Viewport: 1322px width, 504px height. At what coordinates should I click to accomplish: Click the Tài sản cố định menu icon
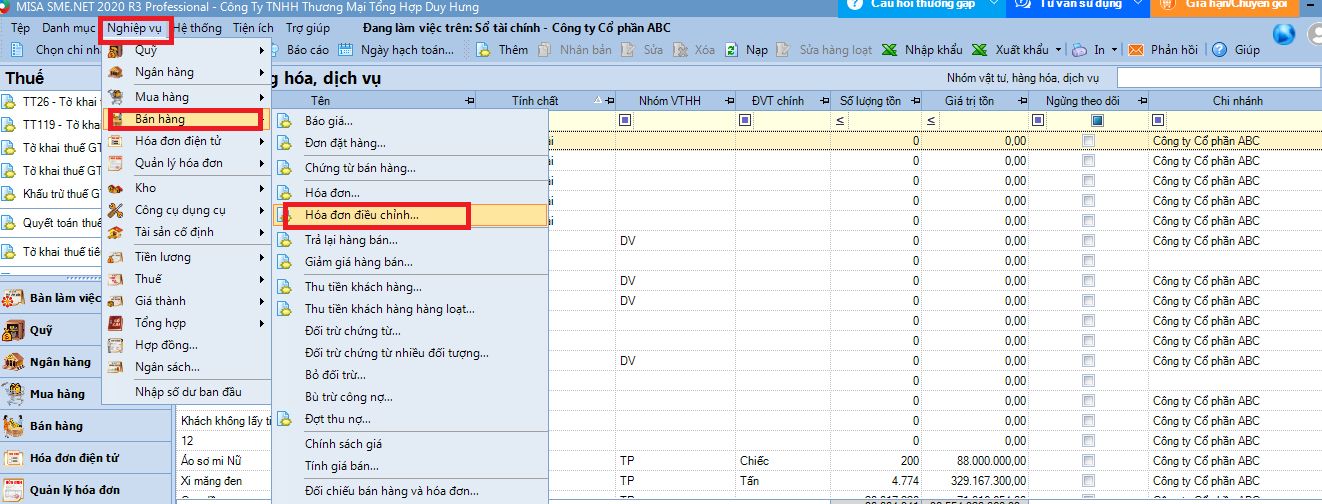116,232
